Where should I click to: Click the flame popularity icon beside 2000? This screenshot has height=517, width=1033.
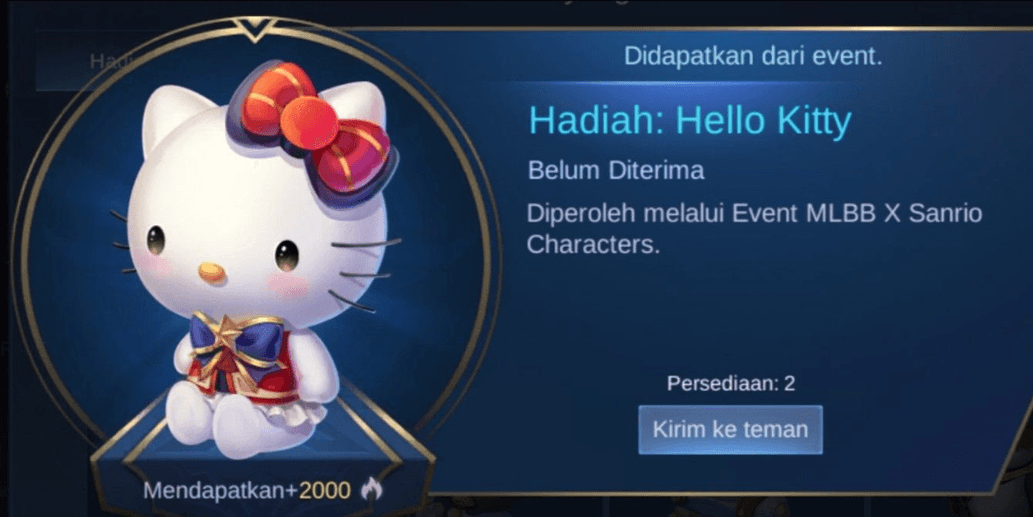pyautogui.click(x=372, y=489)
